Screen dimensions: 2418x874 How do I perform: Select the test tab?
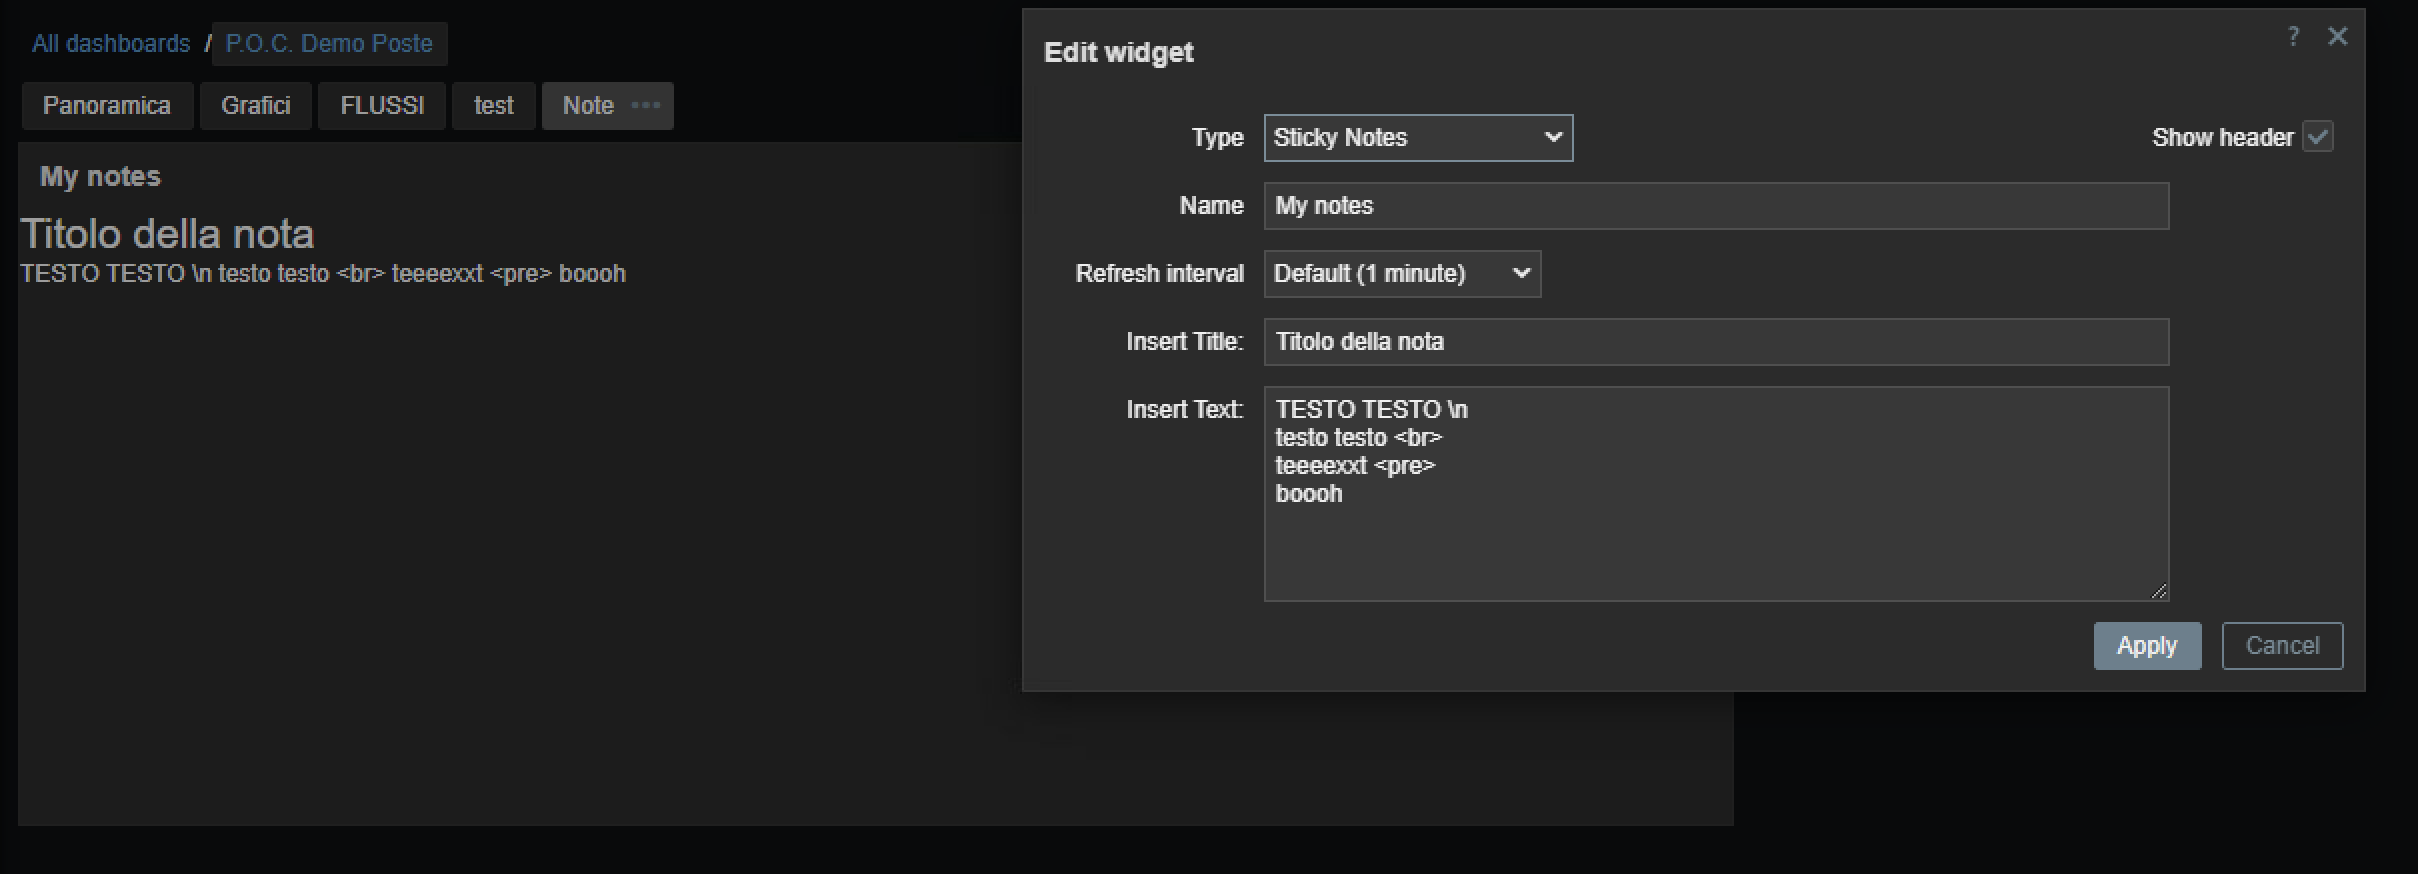493,106
